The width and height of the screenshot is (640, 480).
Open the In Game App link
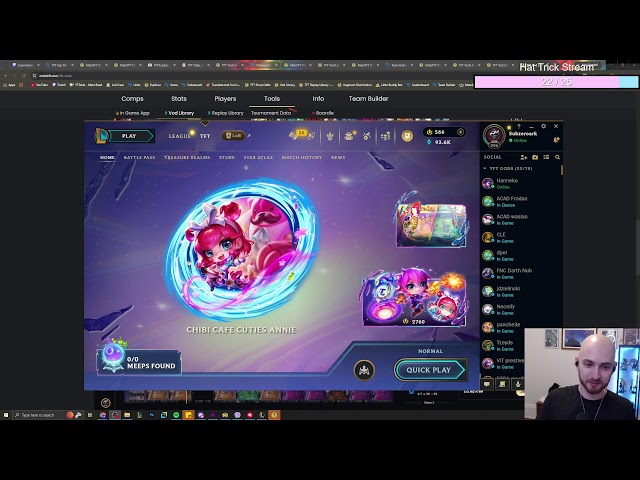point(133,113)
